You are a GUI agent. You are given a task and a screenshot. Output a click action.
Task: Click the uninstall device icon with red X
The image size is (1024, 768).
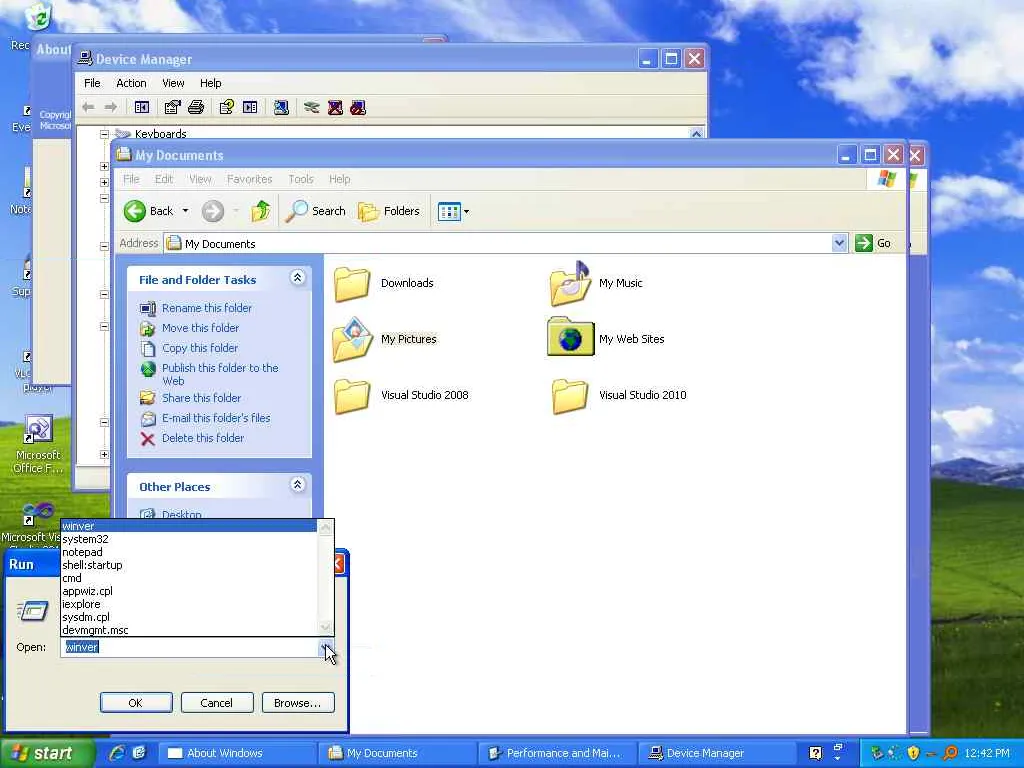[335, 107]
